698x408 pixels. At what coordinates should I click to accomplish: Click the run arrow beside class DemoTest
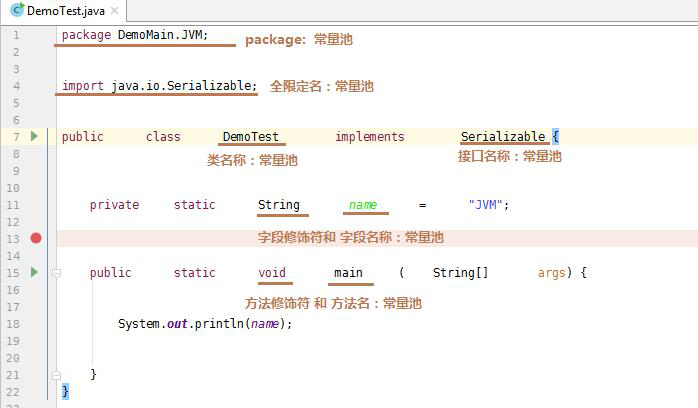[x=33, y=136]
